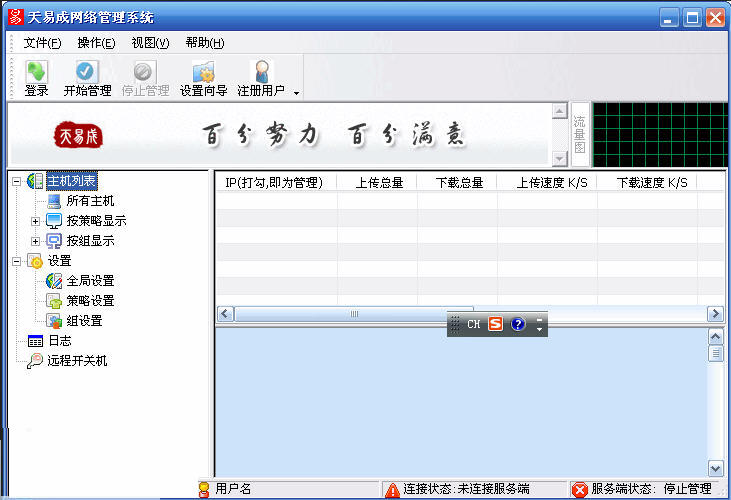731x500 pixels.
Task: Sort by 下载速度 K/S column header
Action: click(x=647, y=182)
